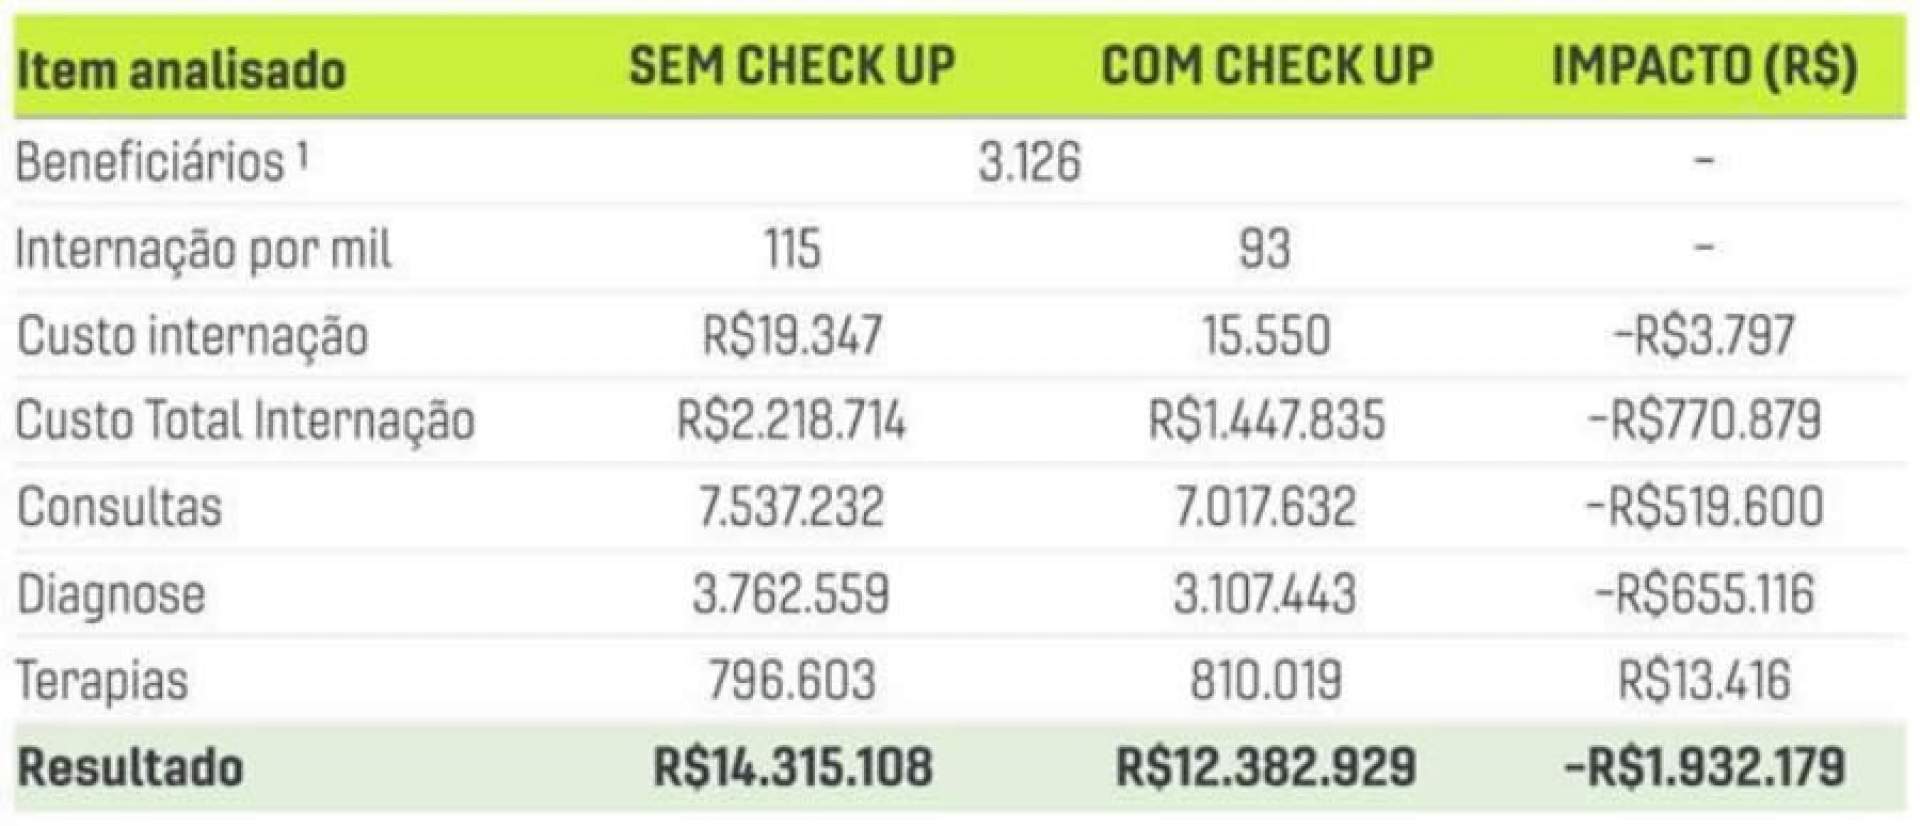The height and width of the screenshot is (826, 1920).
Task: Select the 'Resultado' total row label
Action: pos(130,768)
